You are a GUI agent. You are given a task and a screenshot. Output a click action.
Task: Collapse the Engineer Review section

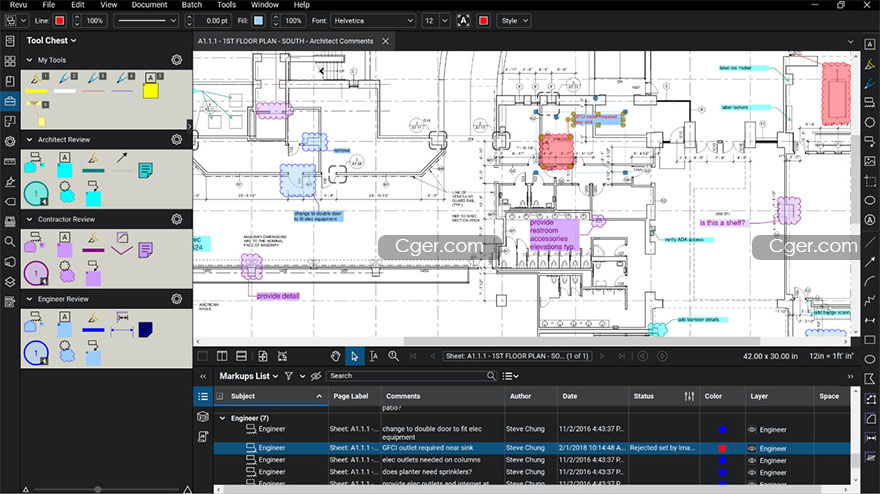pyautogui.click(x=29, y=299)
